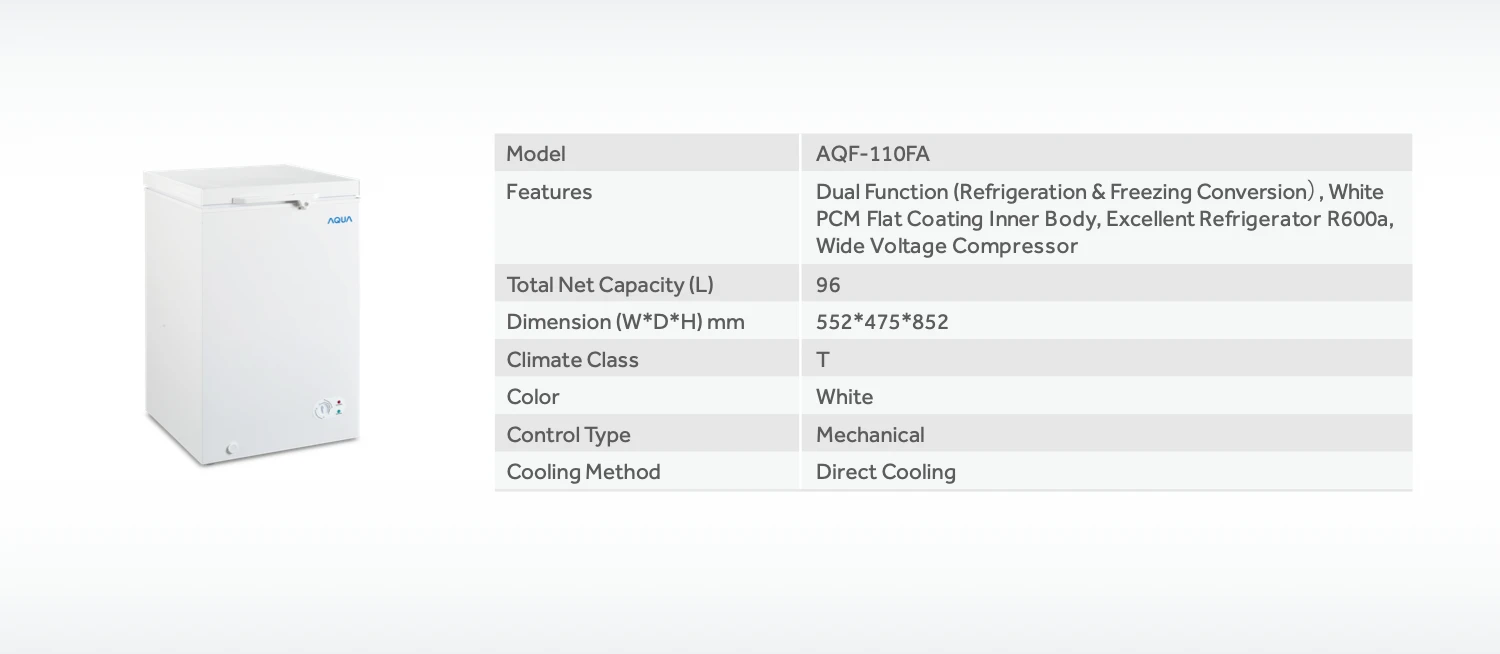Click the Color row's White value
Viewport: 1500px width, 654px height.
[844, 397]
